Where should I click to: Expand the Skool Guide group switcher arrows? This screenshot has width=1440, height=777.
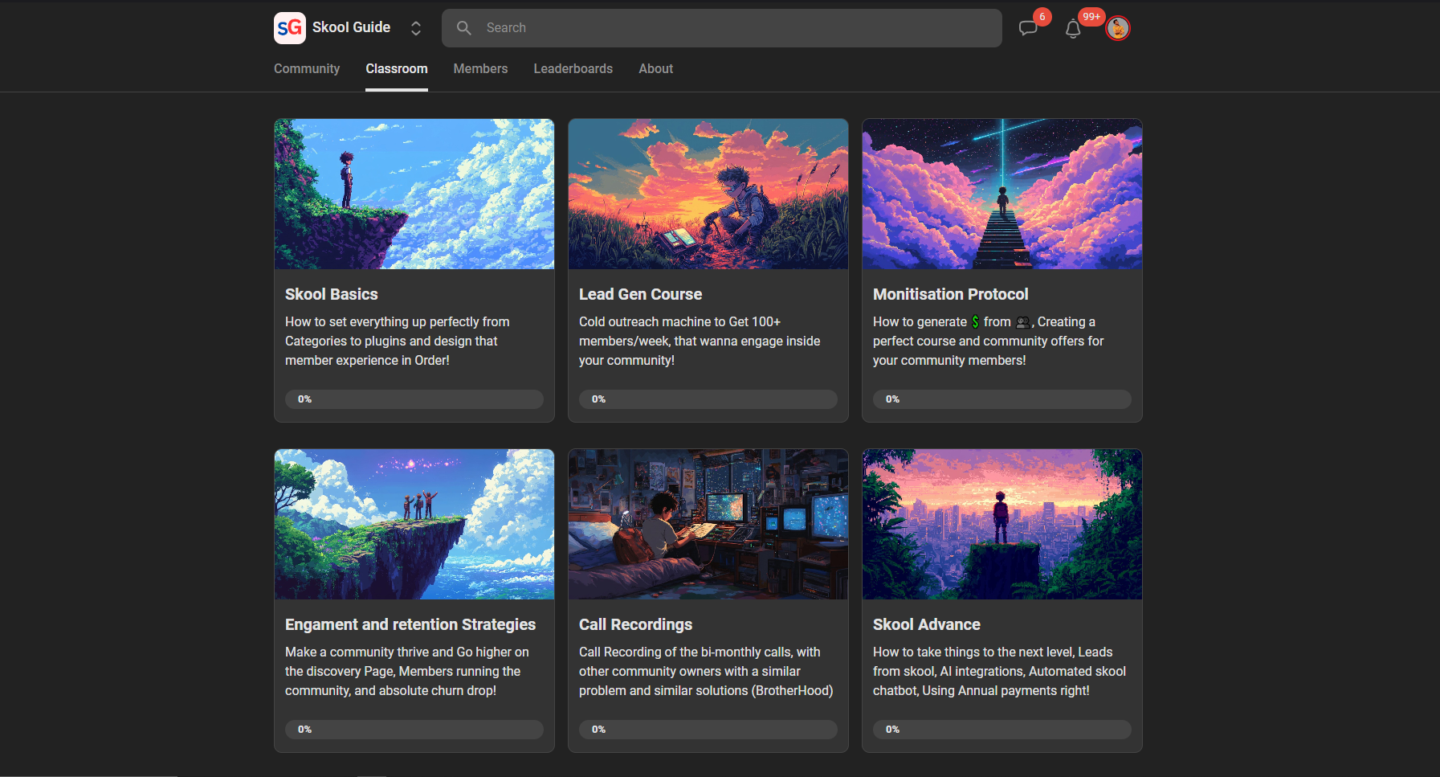click(416, 28)
